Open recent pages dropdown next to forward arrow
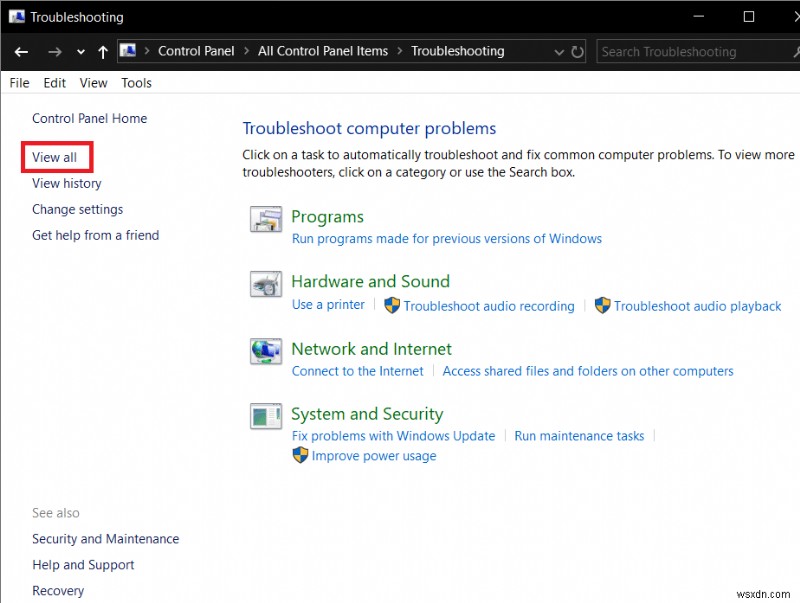The height and width of the screenshot is (603, 800). pyautogui.click(x=80, y=51)
